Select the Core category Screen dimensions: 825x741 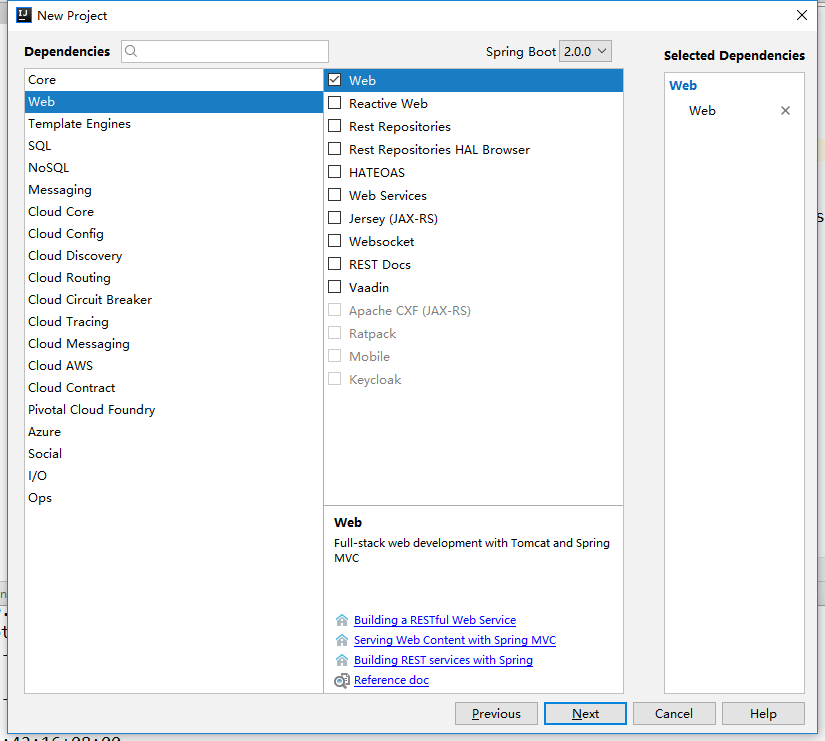(174, 80)
